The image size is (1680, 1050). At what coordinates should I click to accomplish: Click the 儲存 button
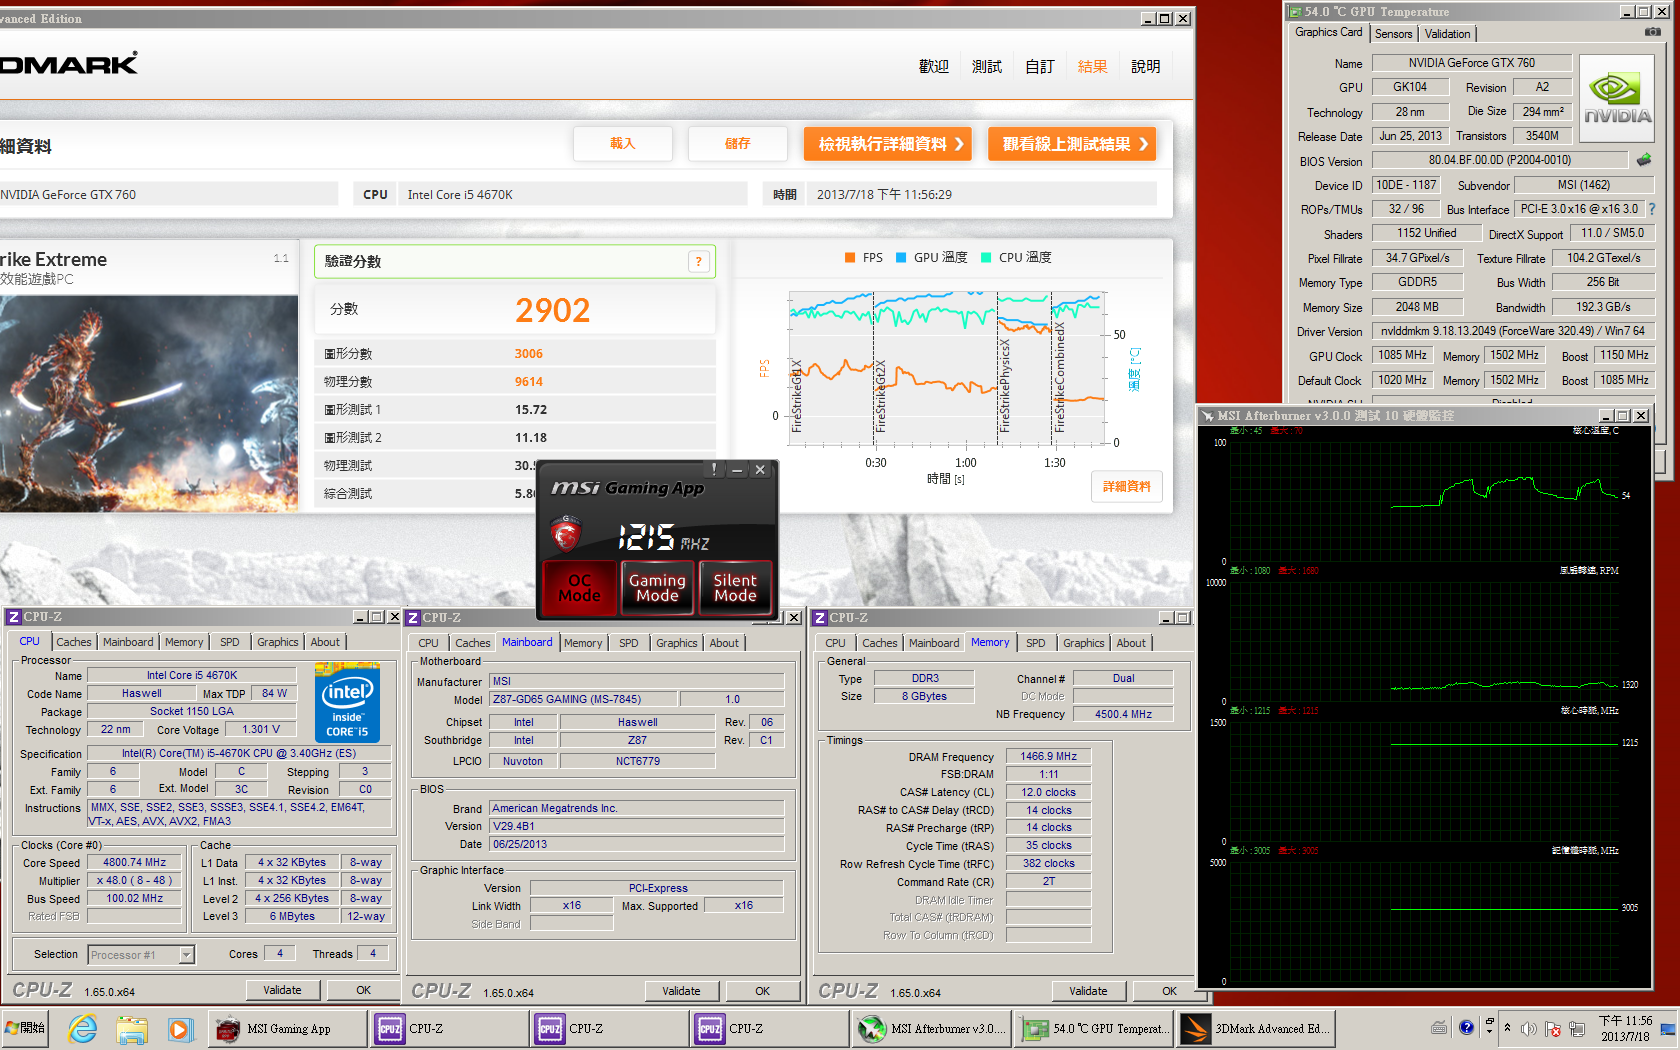click(x=738, y=144)
